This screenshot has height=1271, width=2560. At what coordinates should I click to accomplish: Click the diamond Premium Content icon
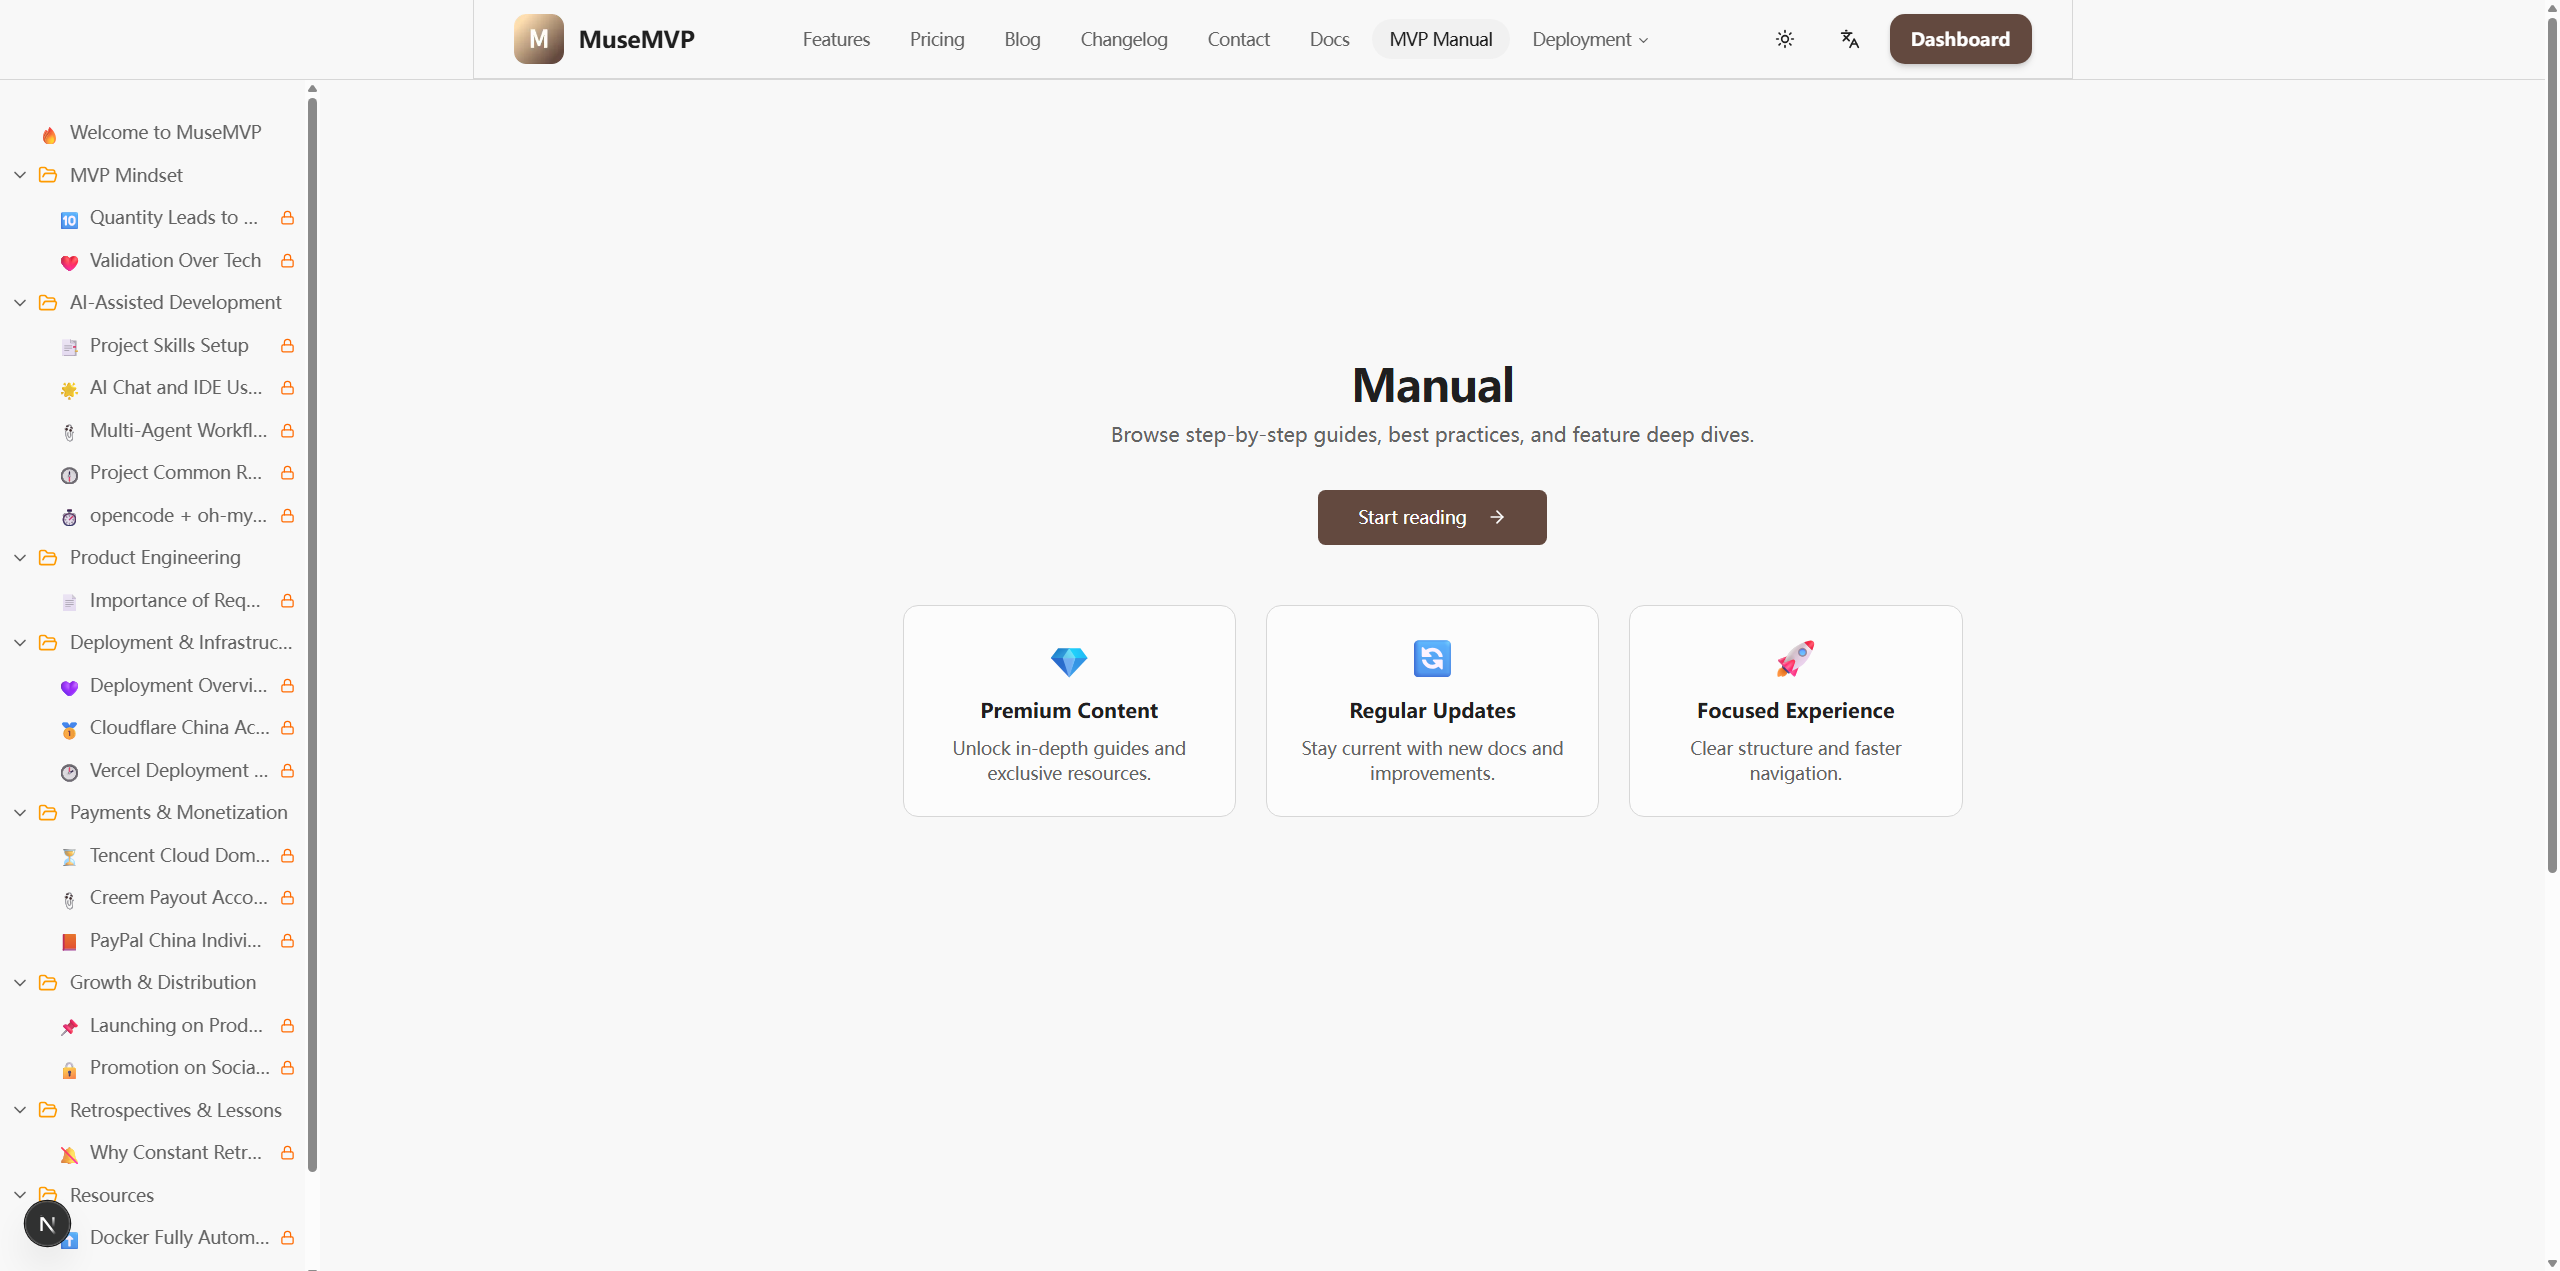[1069, 660]
